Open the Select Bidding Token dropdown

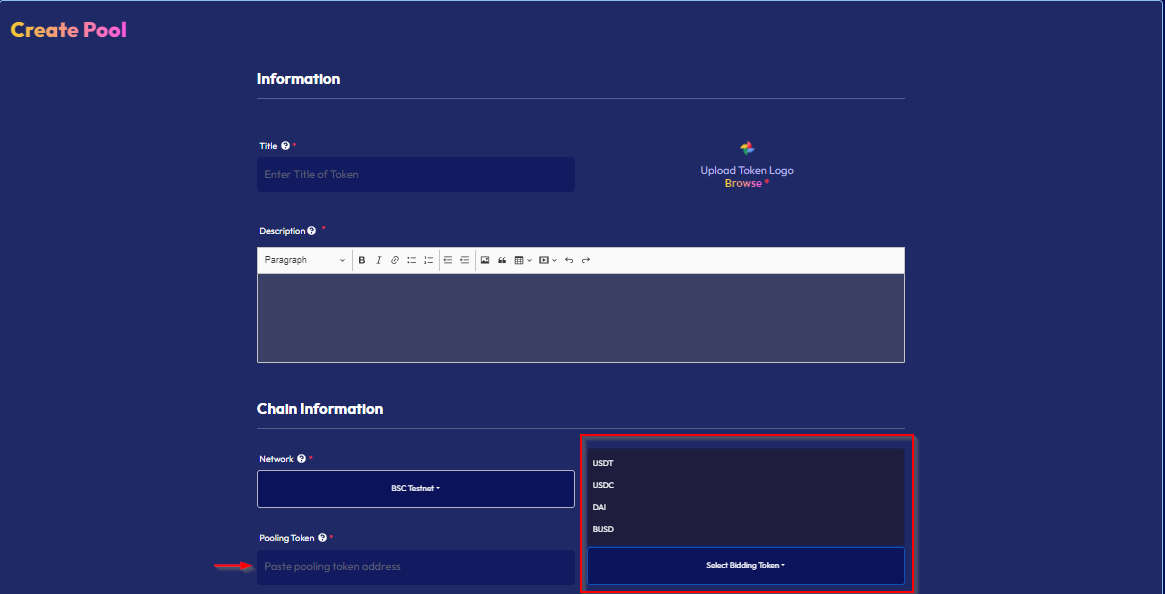[745, 566]
